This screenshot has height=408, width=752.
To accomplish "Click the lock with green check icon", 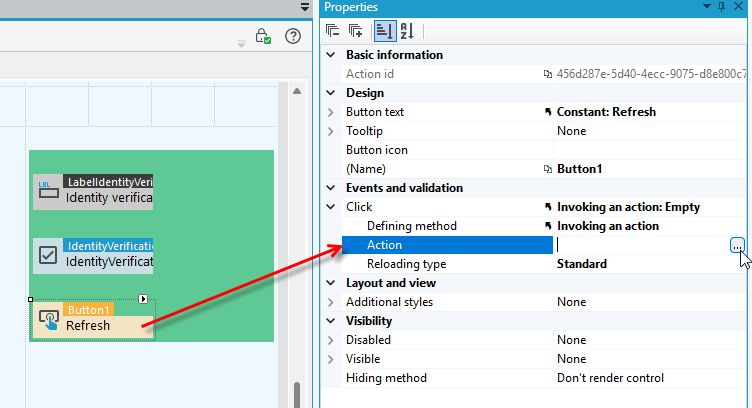I will point(263,36).
